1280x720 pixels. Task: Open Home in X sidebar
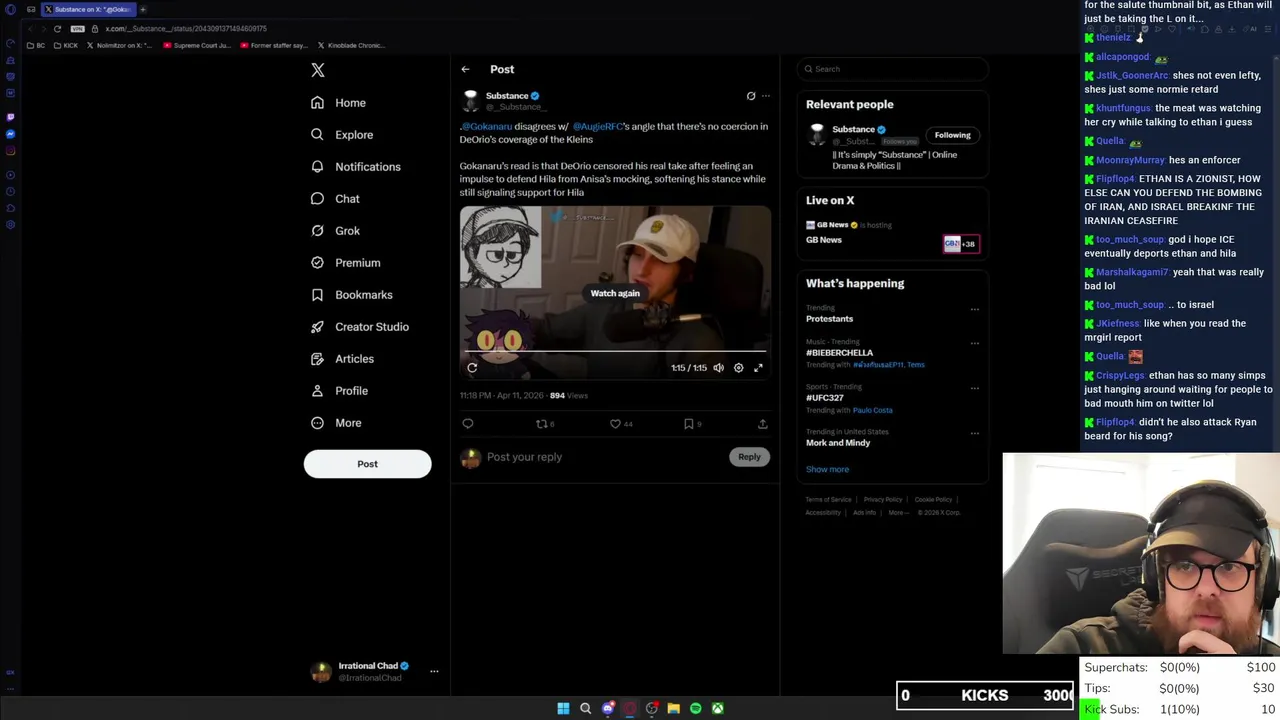(x=338, y=103)
